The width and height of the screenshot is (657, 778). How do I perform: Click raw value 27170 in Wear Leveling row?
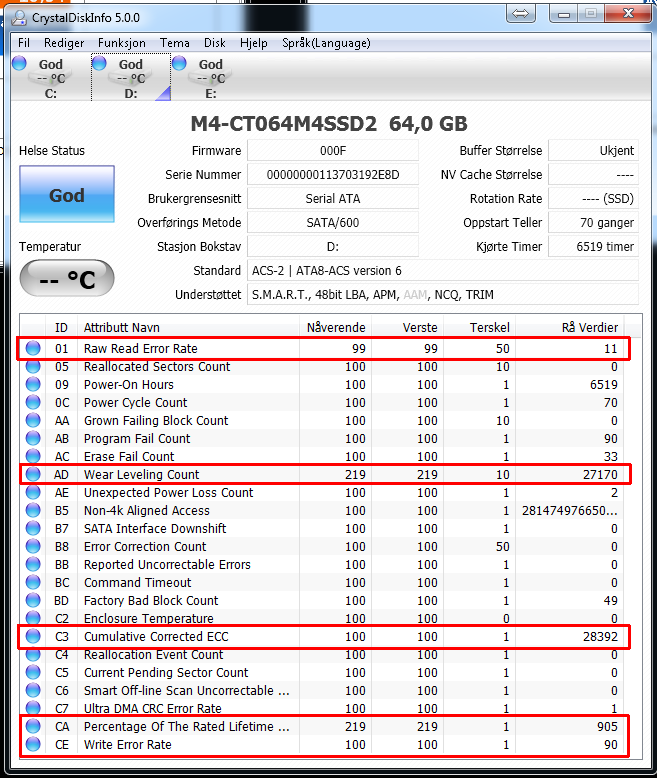click(600, 474)
